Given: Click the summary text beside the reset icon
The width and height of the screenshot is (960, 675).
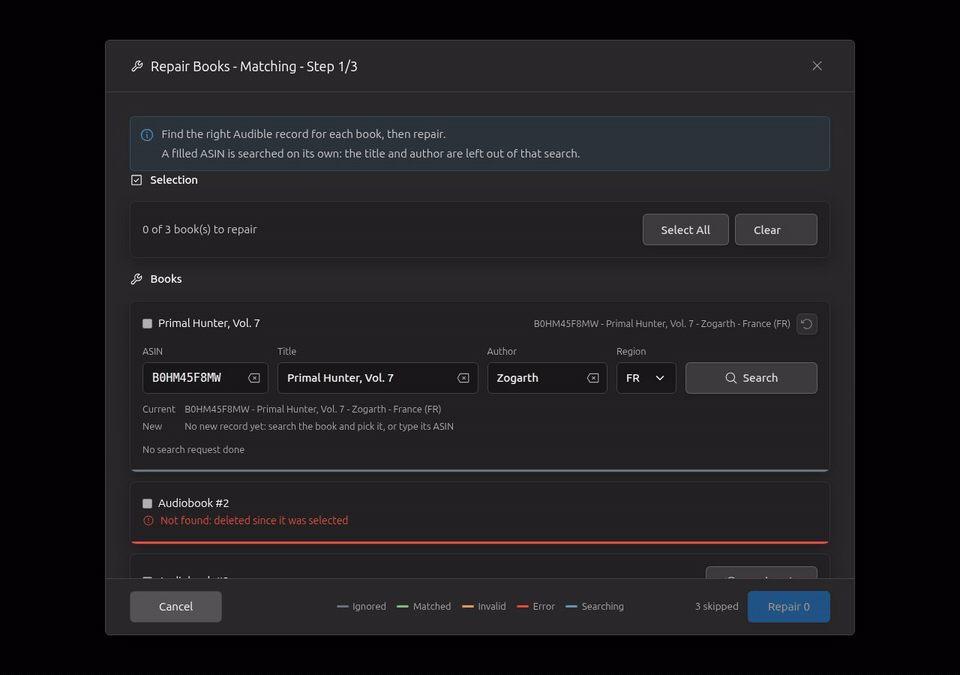Looking at the screenshot, I should [x=662, y=324].
